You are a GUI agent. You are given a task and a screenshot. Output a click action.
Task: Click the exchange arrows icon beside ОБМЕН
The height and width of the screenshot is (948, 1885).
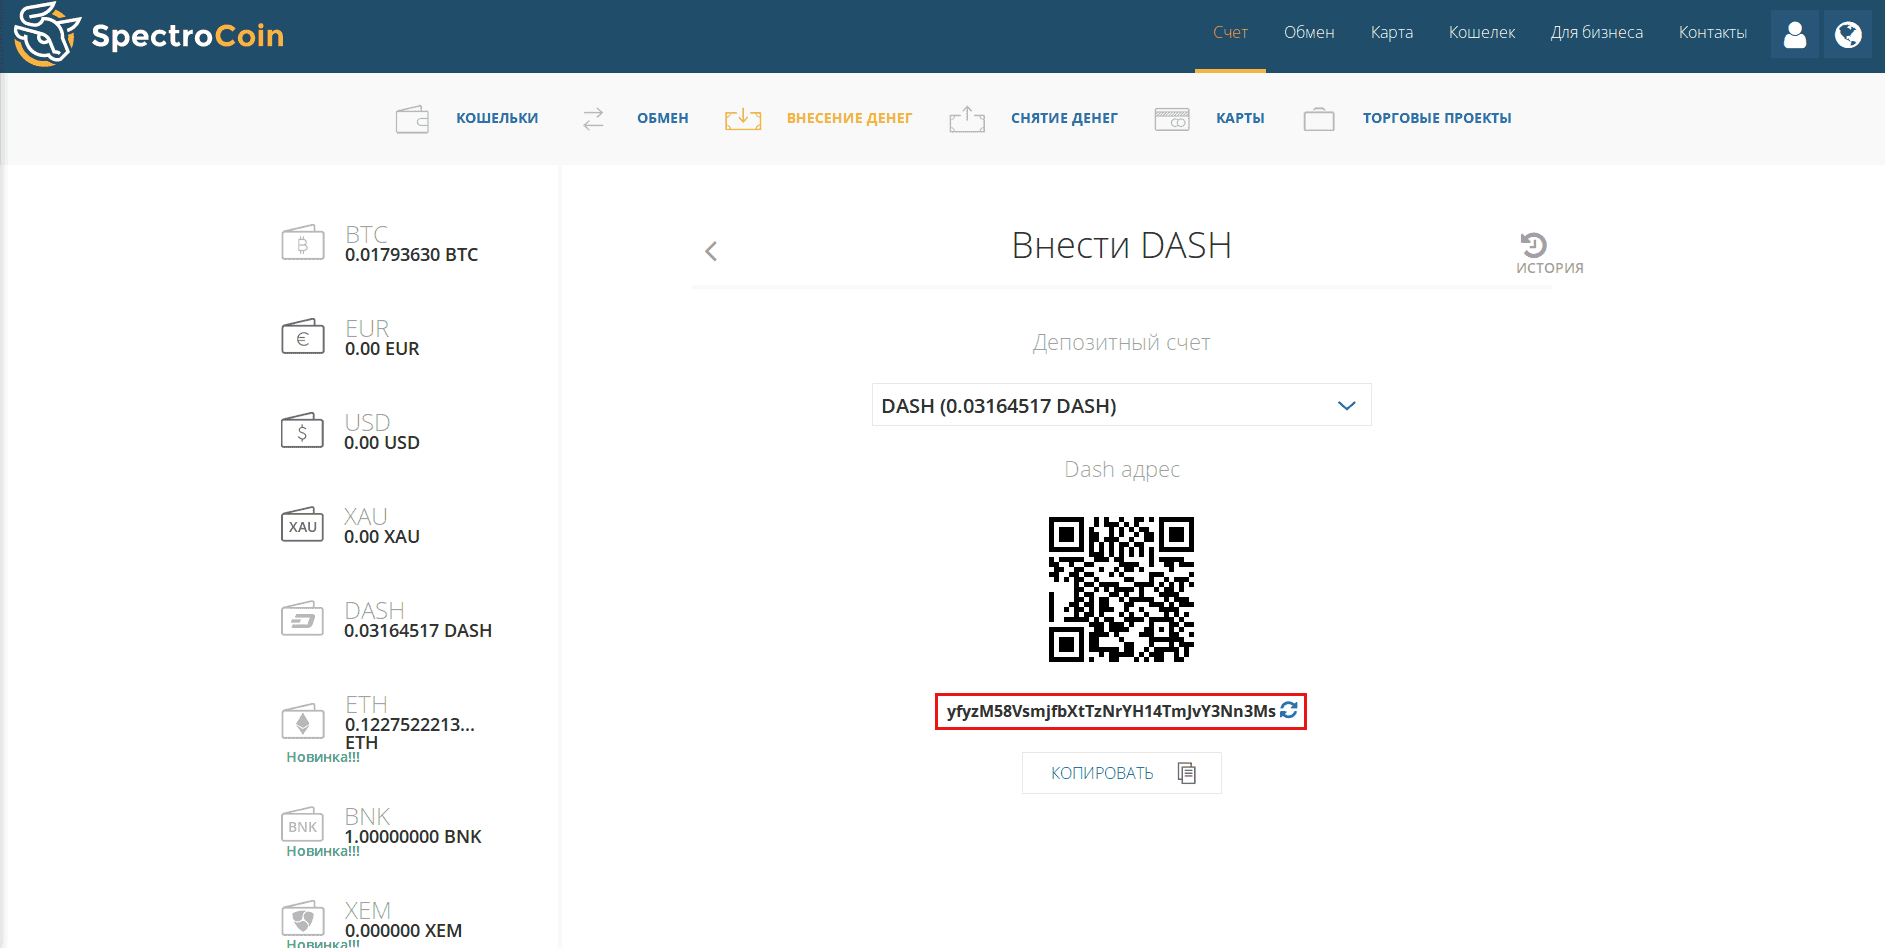pos(593,119)
